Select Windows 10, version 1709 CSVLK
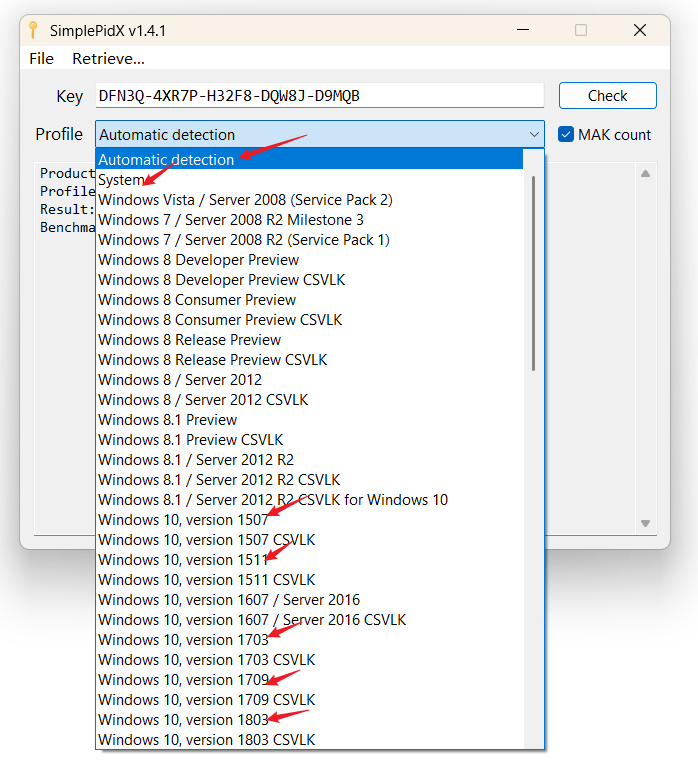Viewport: 698px width, 762px height. click(309, 699)
